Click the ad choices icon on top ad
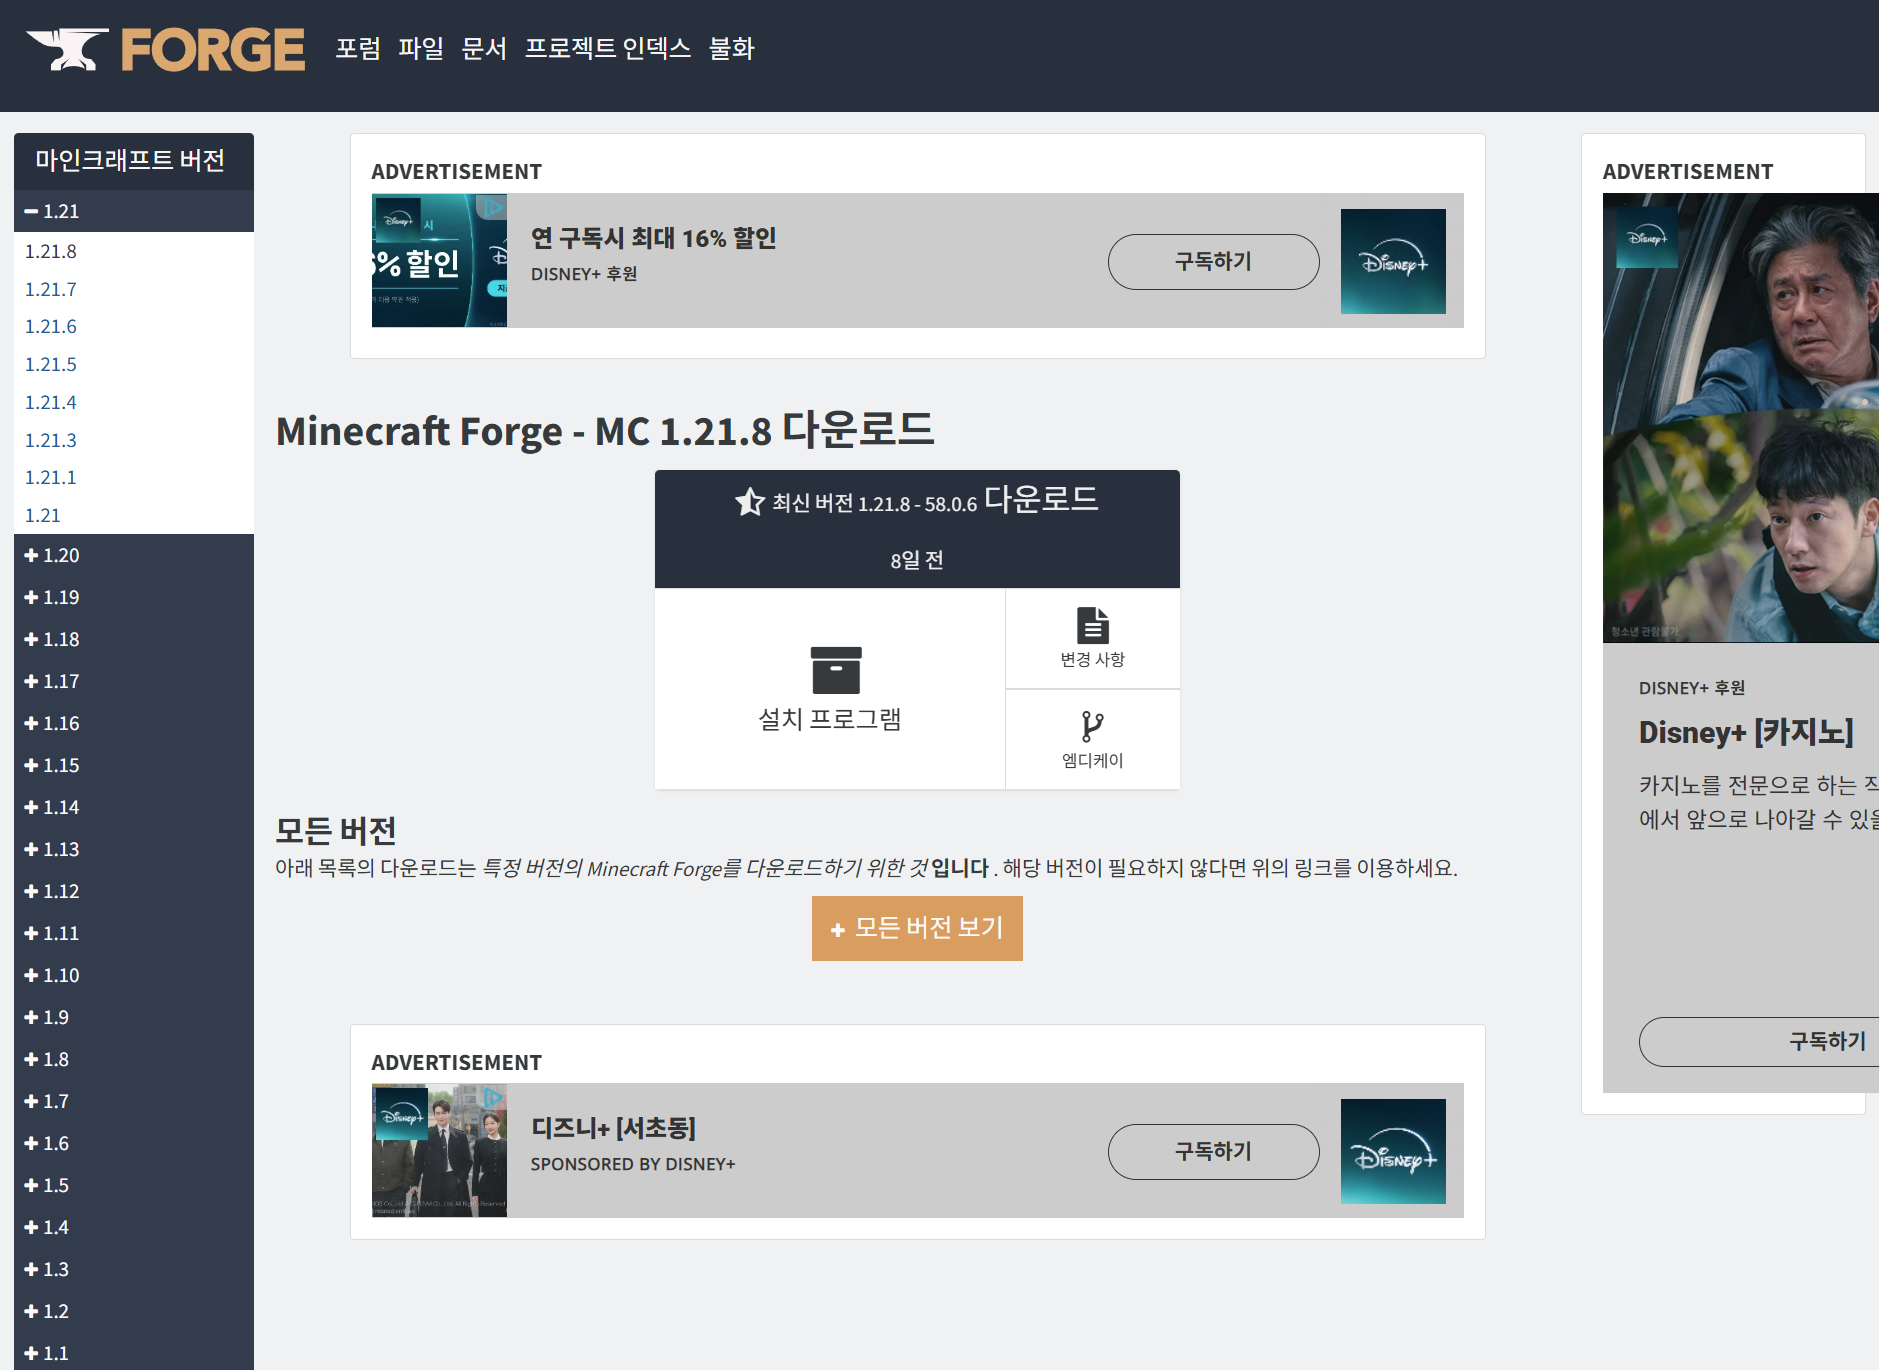 [491, 207]
